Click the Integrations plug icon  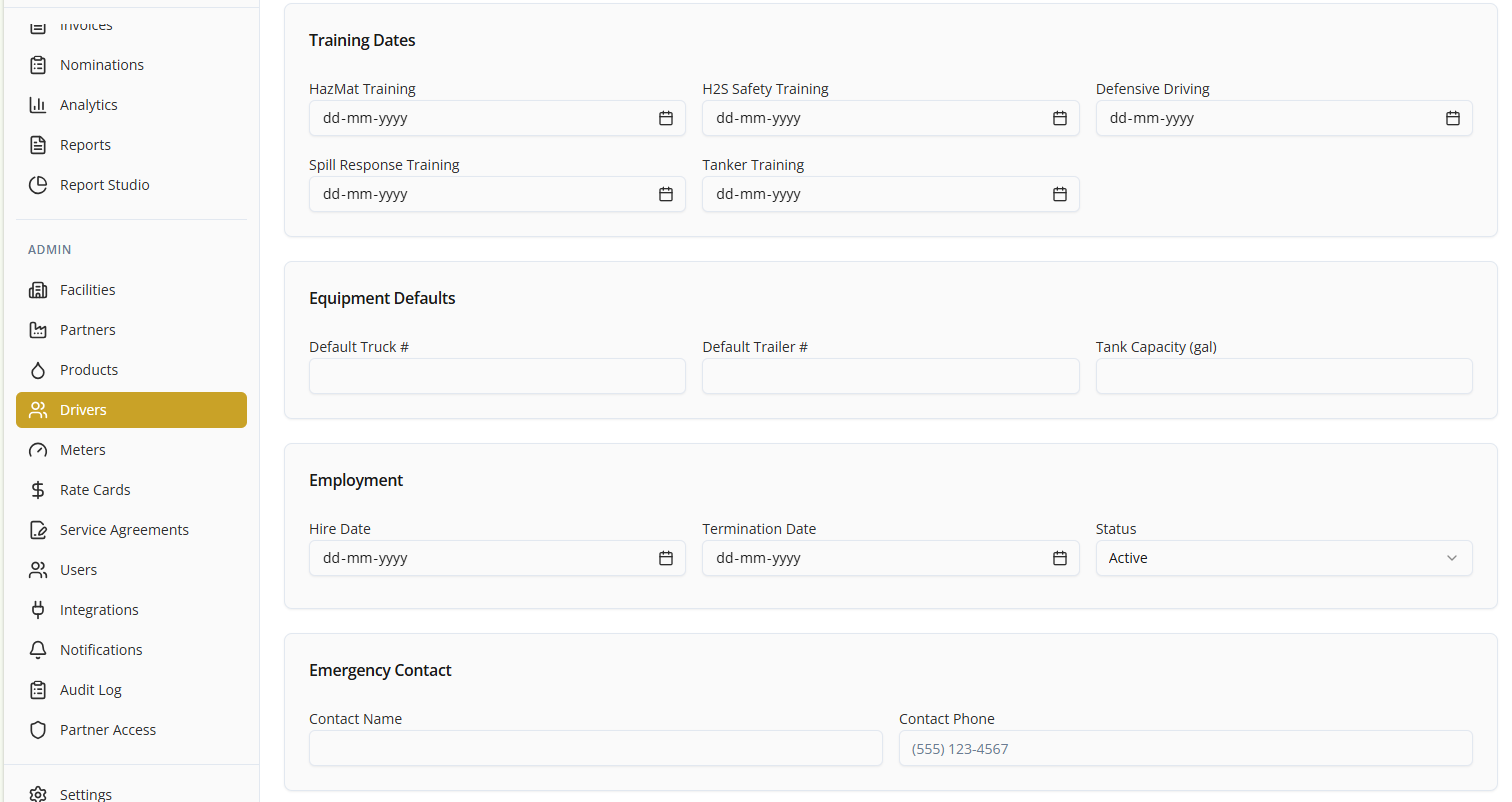[x=38, y=610]
